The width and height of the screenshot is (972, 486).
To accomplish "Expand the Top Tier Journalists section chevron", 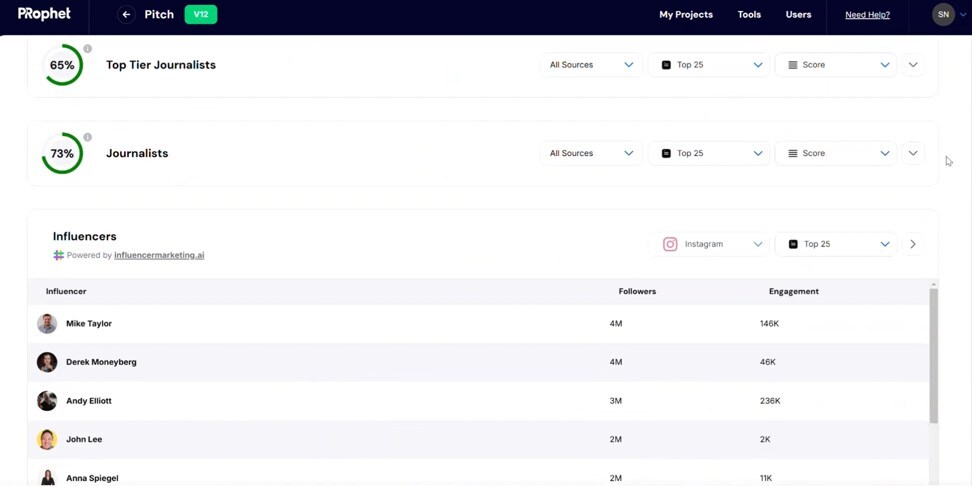I will point(913,65).
